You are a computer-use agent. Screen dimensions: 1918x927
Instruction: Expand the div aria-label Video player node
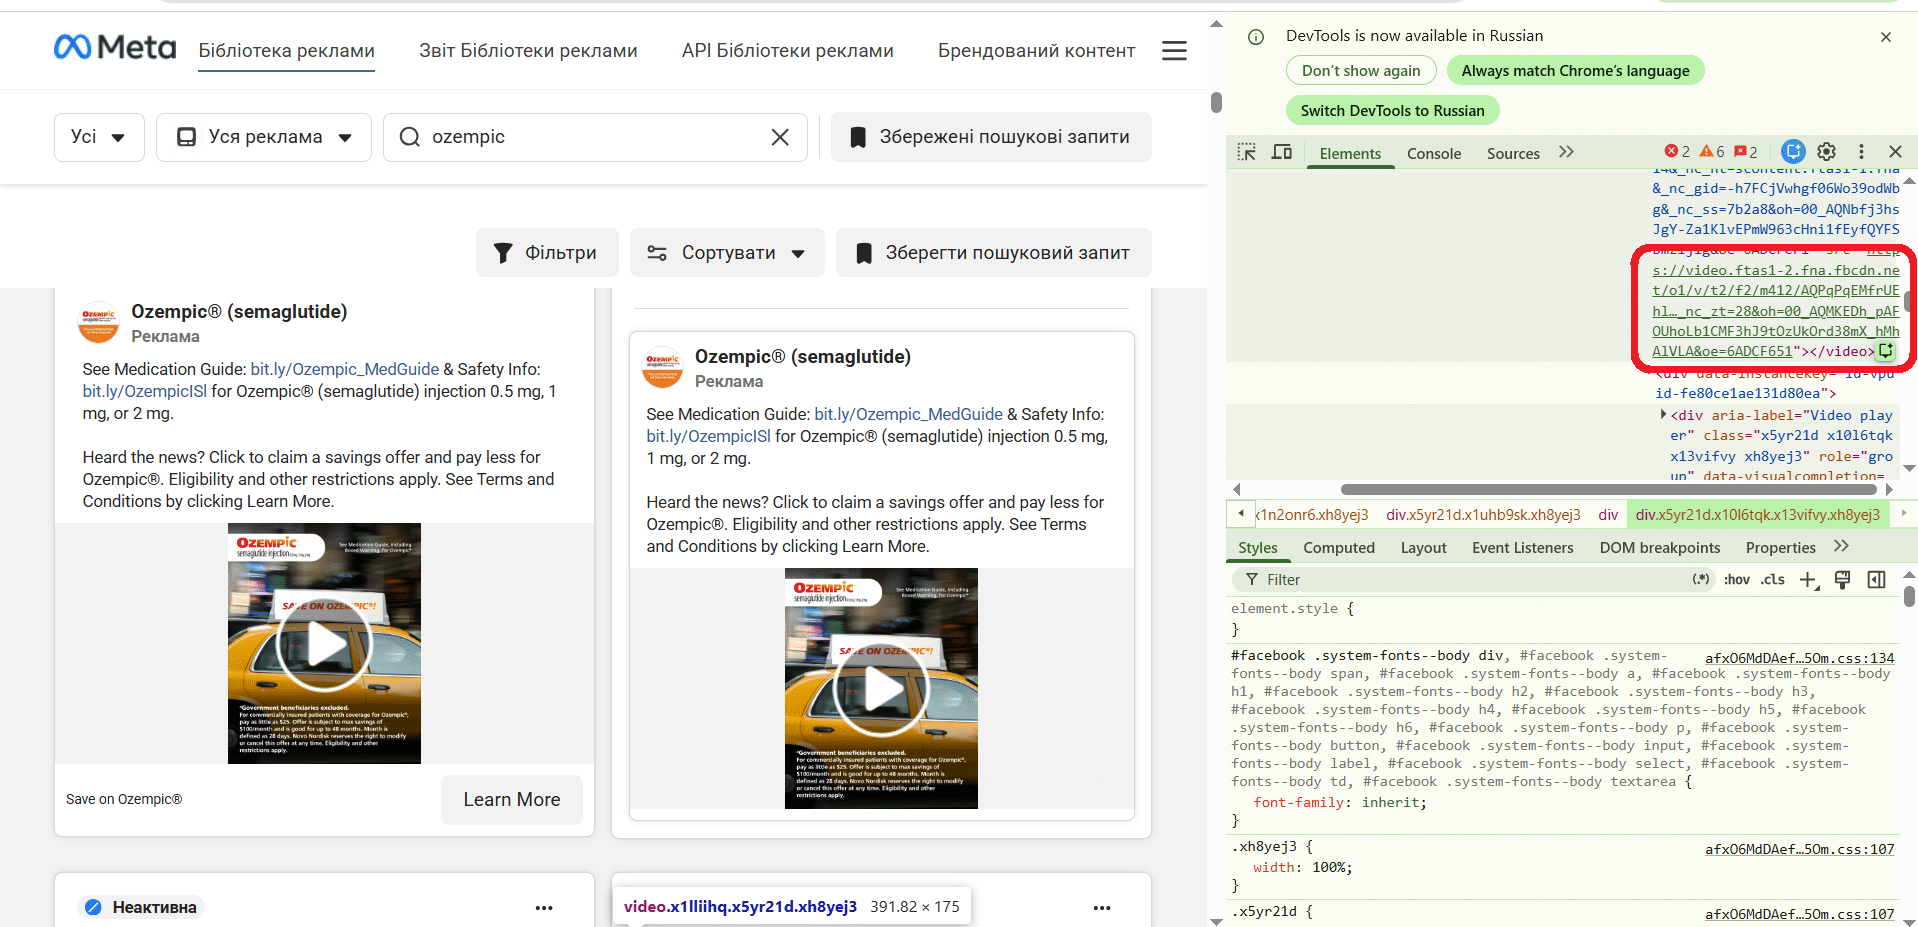pyautogui.click(x=1663, y=414)
